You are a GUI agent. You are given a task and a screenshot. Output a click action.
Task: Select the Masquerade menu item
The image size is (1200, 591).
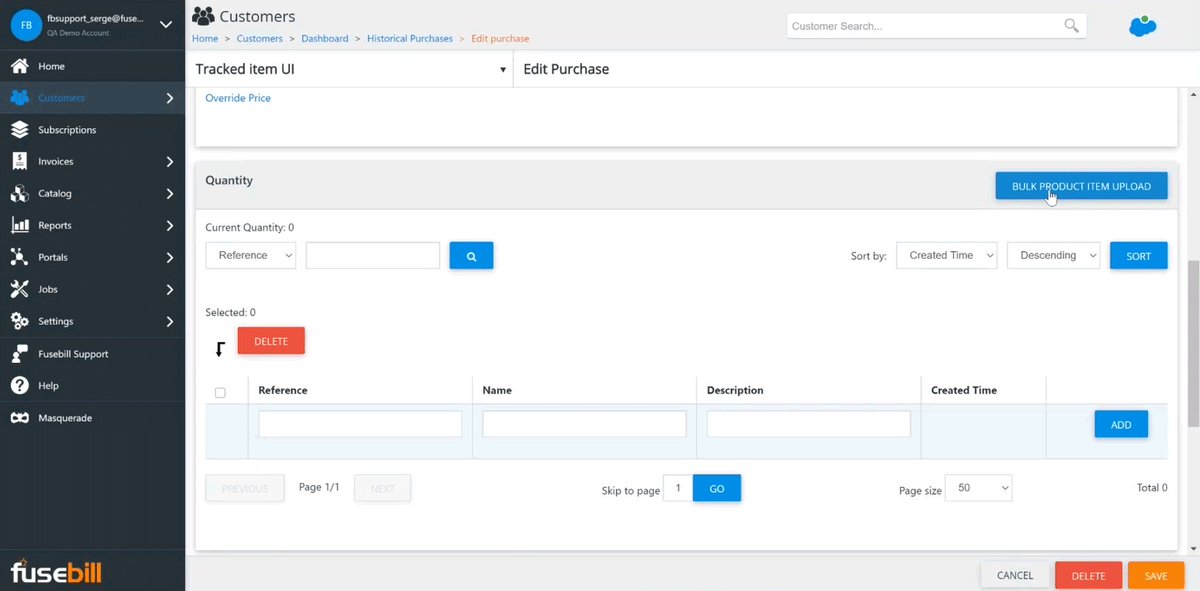click(92, 418)
